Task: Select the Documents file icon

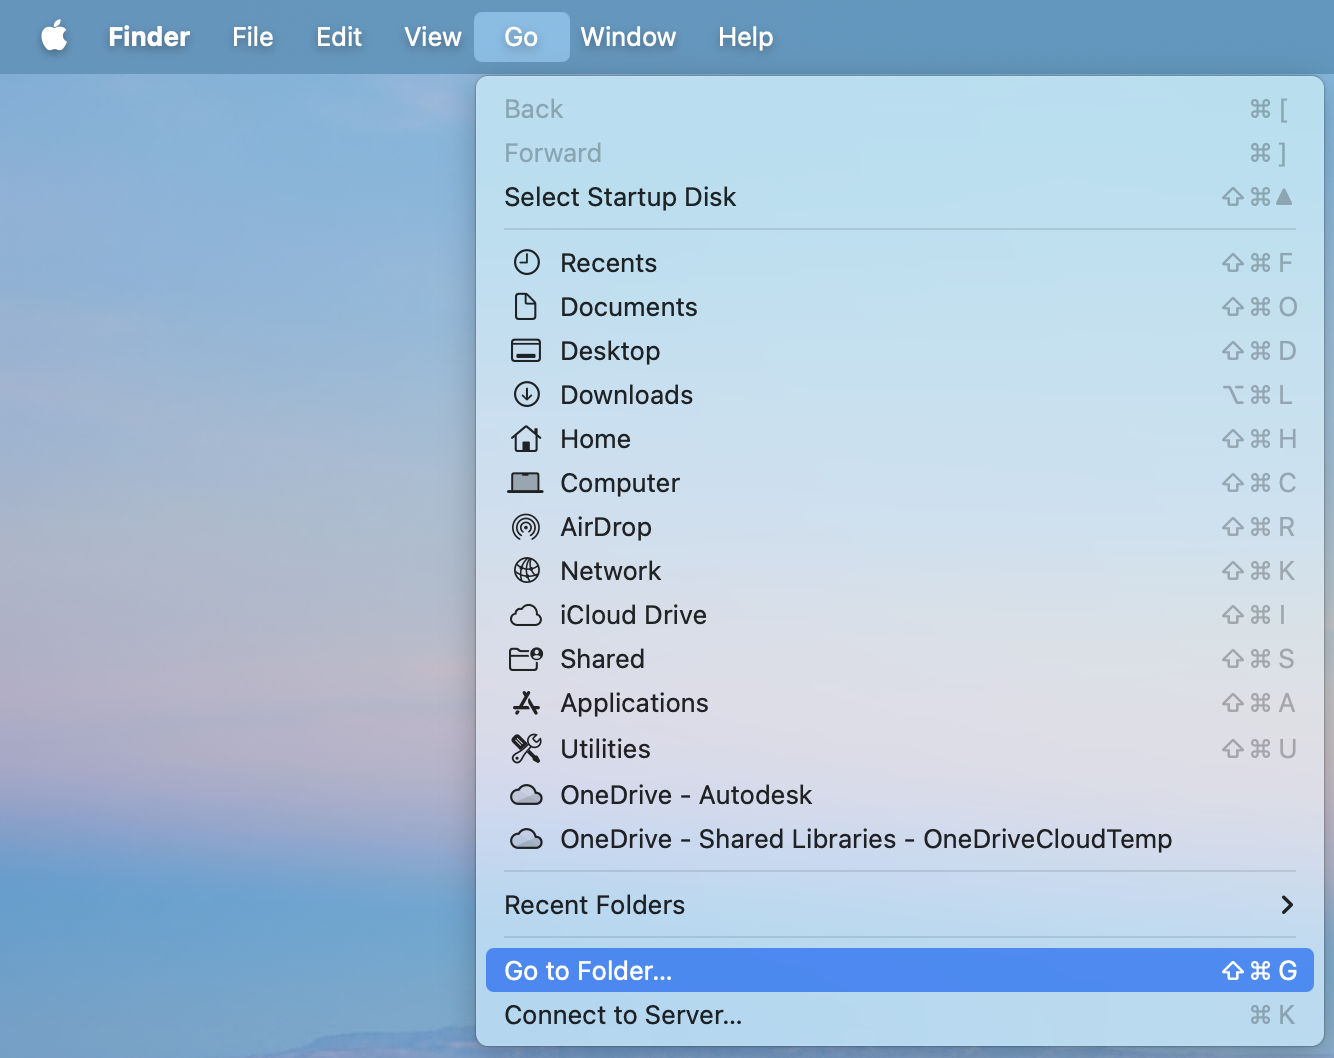Action: coord(526,307)
